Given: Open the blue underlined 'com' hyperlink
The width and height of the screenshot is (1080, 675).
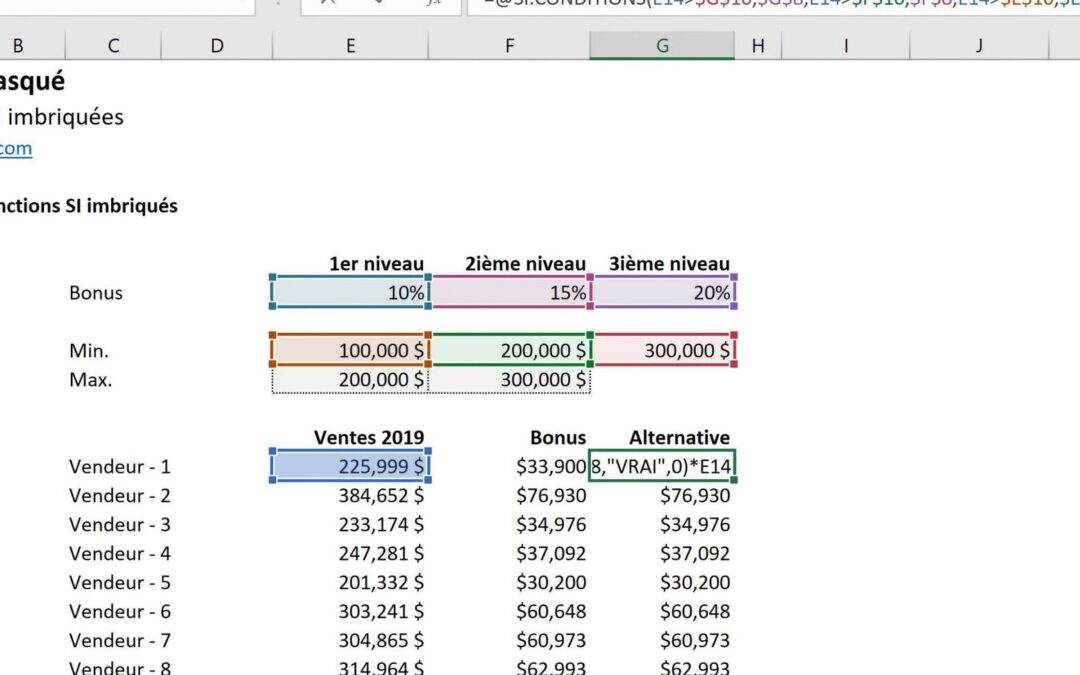Looking at the screenshot, I should coord(16,149).
